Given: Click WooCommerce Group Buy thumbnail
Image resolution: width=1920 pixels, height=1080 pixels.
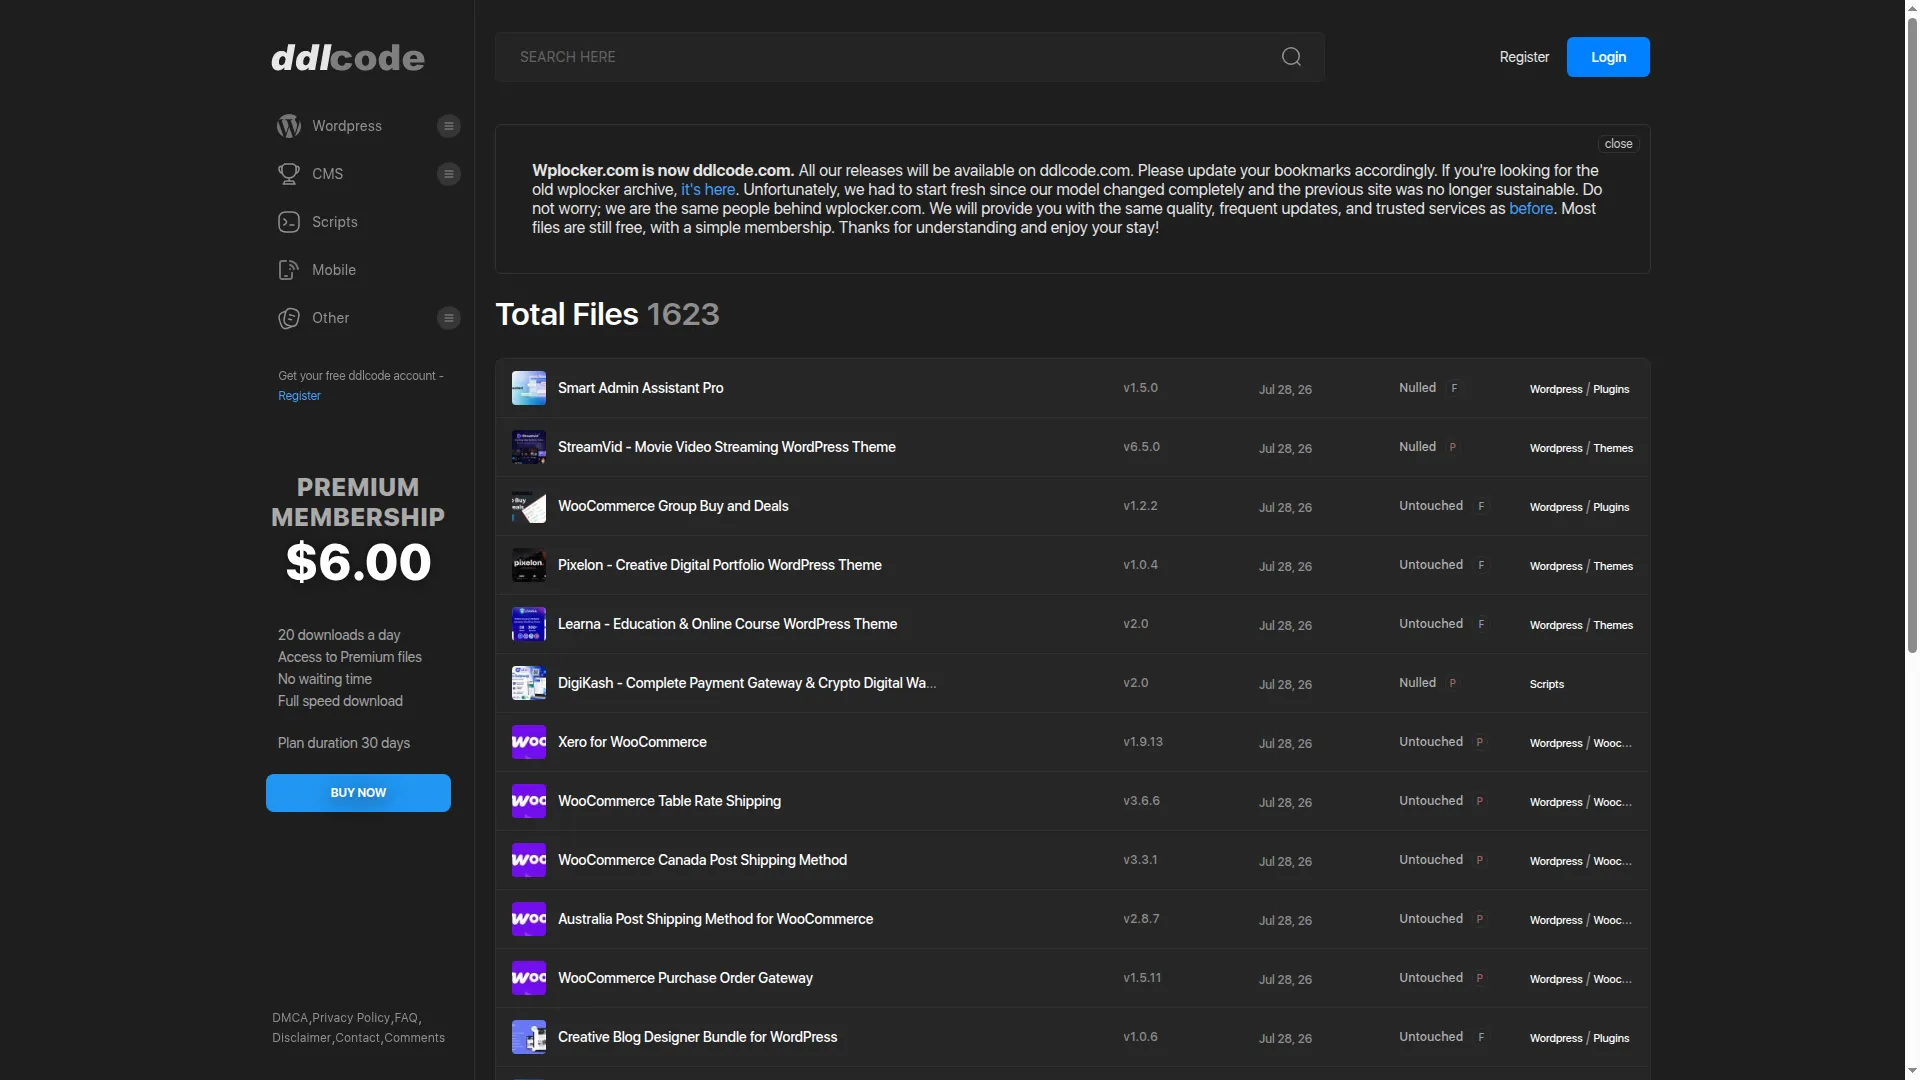Looking at the screenshot, I should tap(529, 506).
